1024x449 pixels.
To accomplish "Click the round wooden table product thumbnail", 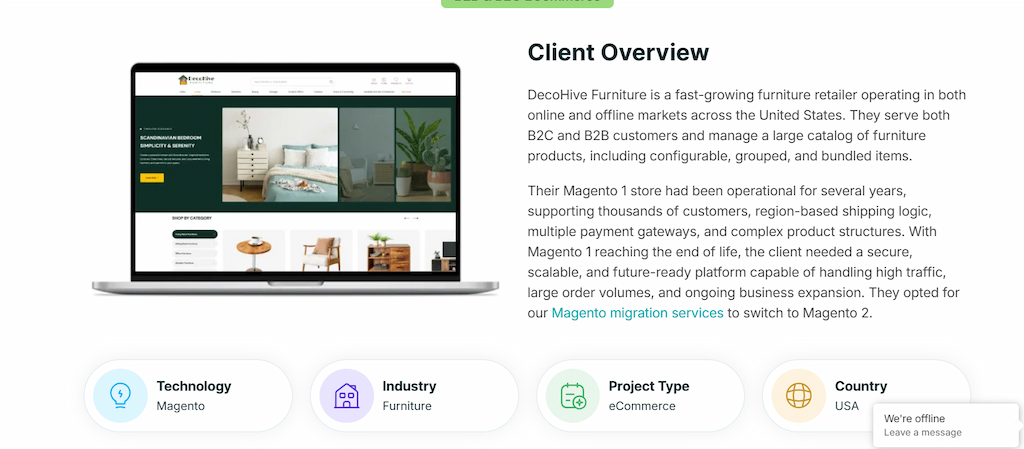I will click(x=254, y=251).
